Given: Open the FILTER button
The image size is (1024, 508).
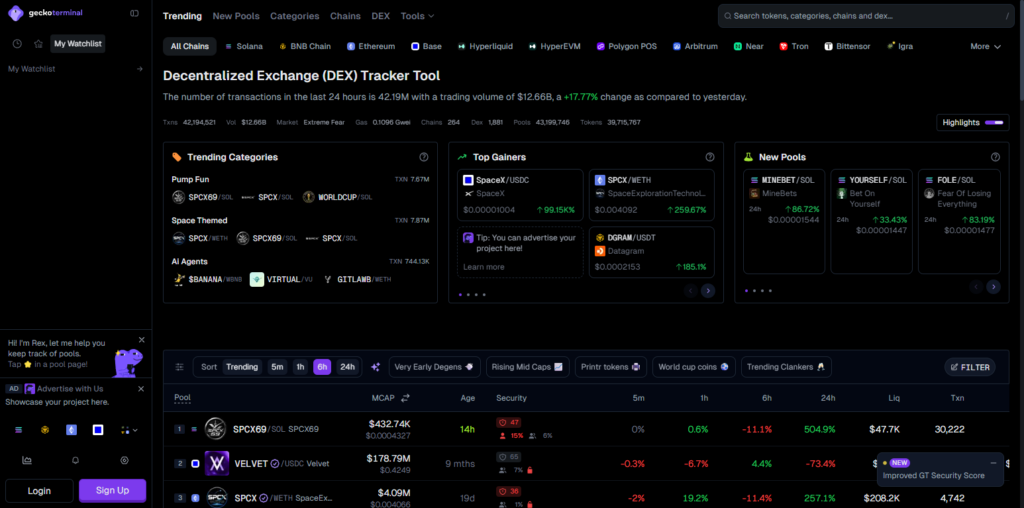Looking at the screenshot, I should tap(970, 367).
